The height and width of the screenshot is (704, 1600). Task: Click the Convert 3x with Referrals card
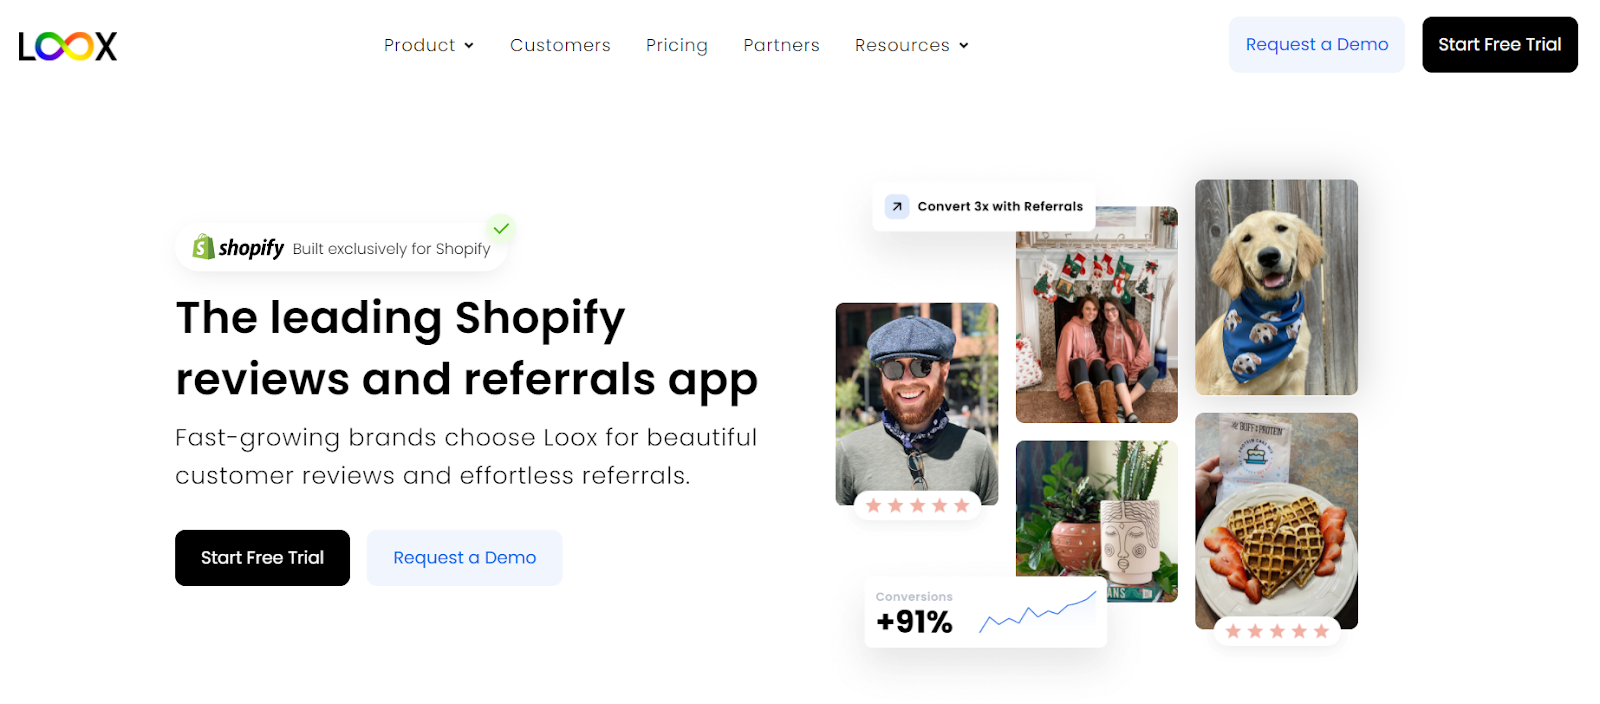coord(984,206)
